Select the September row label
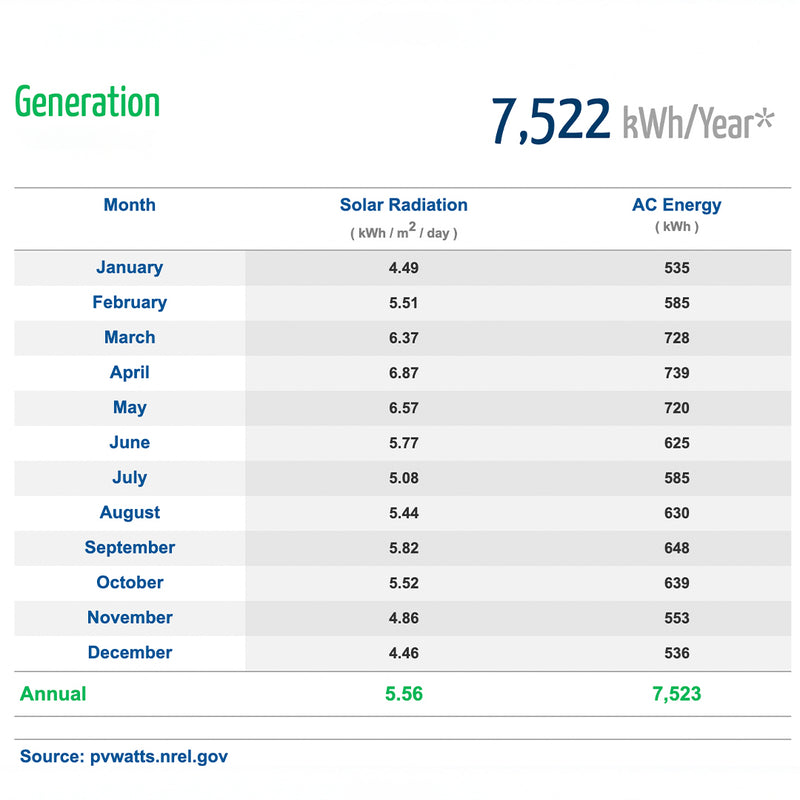 tap(129, 548)
